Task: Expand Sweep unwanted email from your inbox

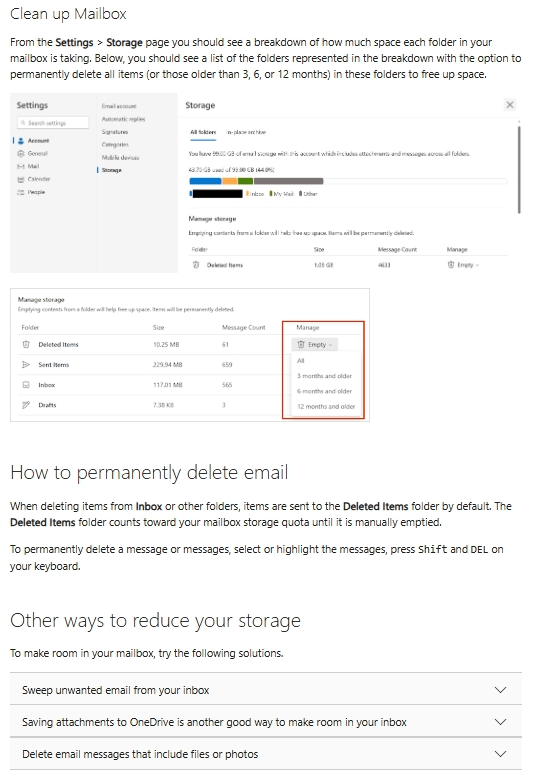Action: coord(266,690)
